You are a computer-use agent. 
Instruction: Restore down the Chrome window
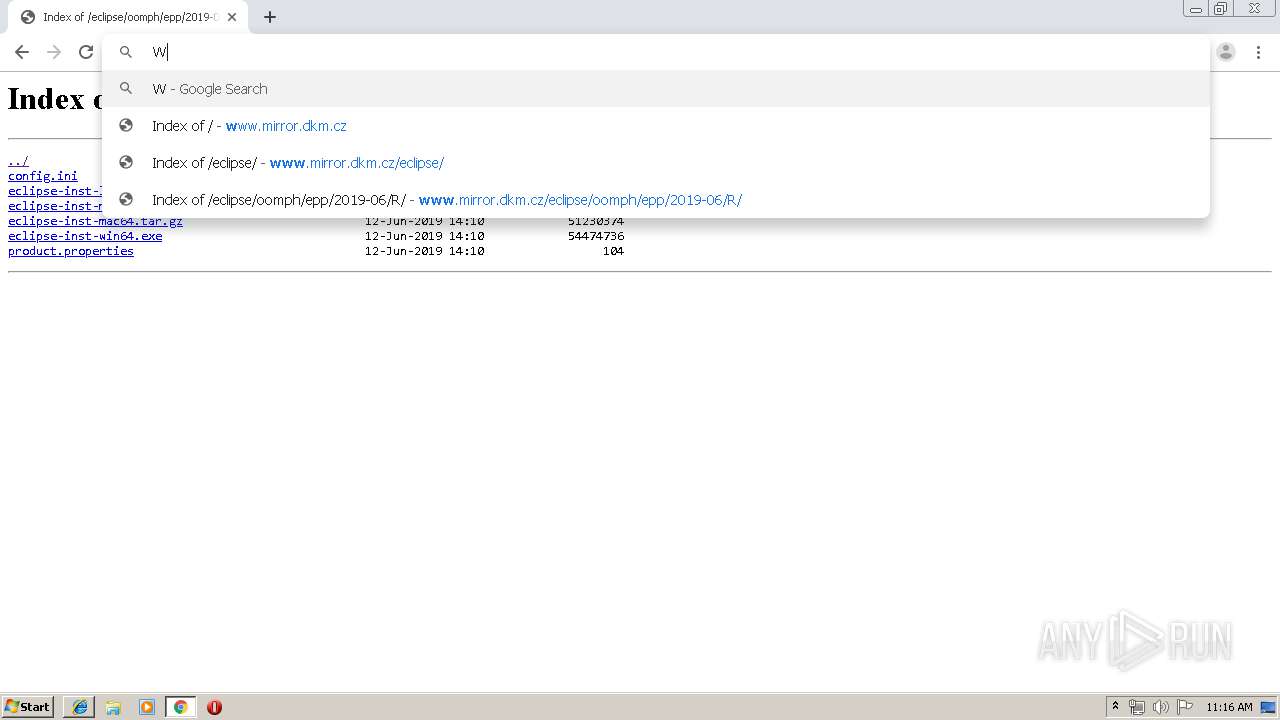click(x=1221, y=9)
